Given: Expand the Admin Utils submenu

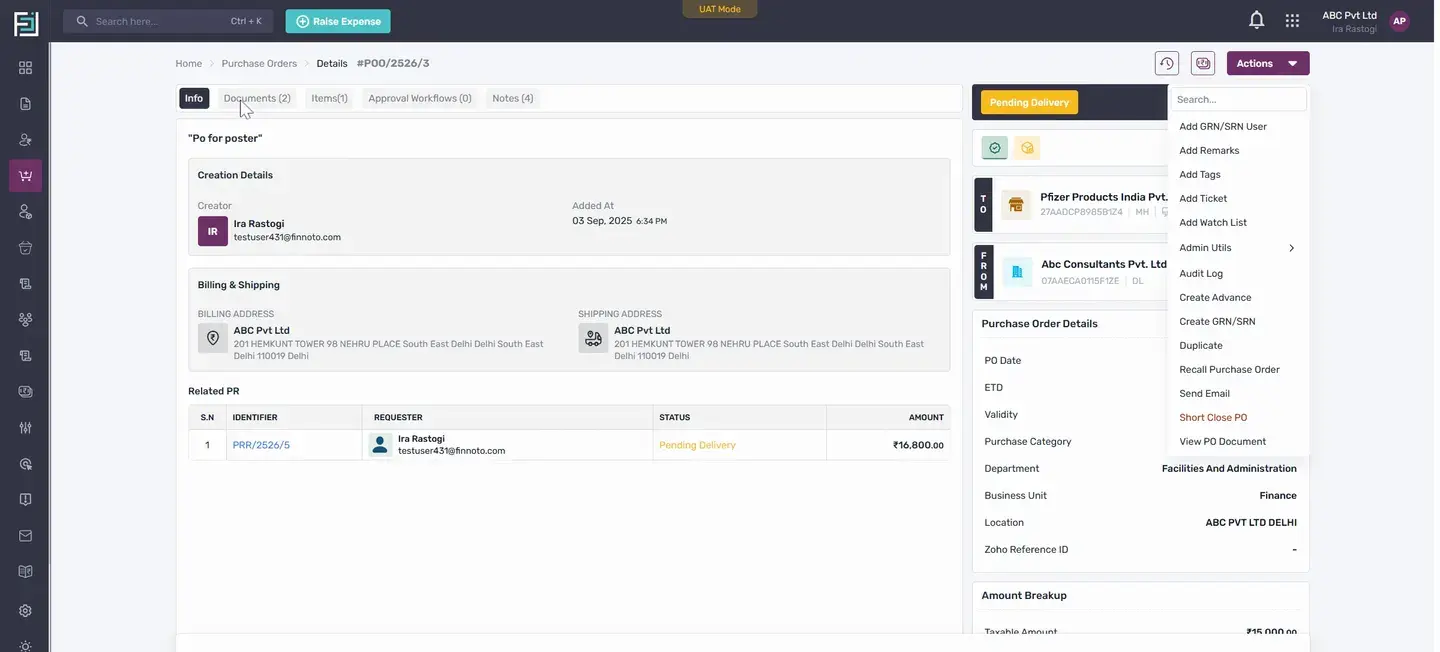Looking at the screenshot, I should pos(1238,248).
